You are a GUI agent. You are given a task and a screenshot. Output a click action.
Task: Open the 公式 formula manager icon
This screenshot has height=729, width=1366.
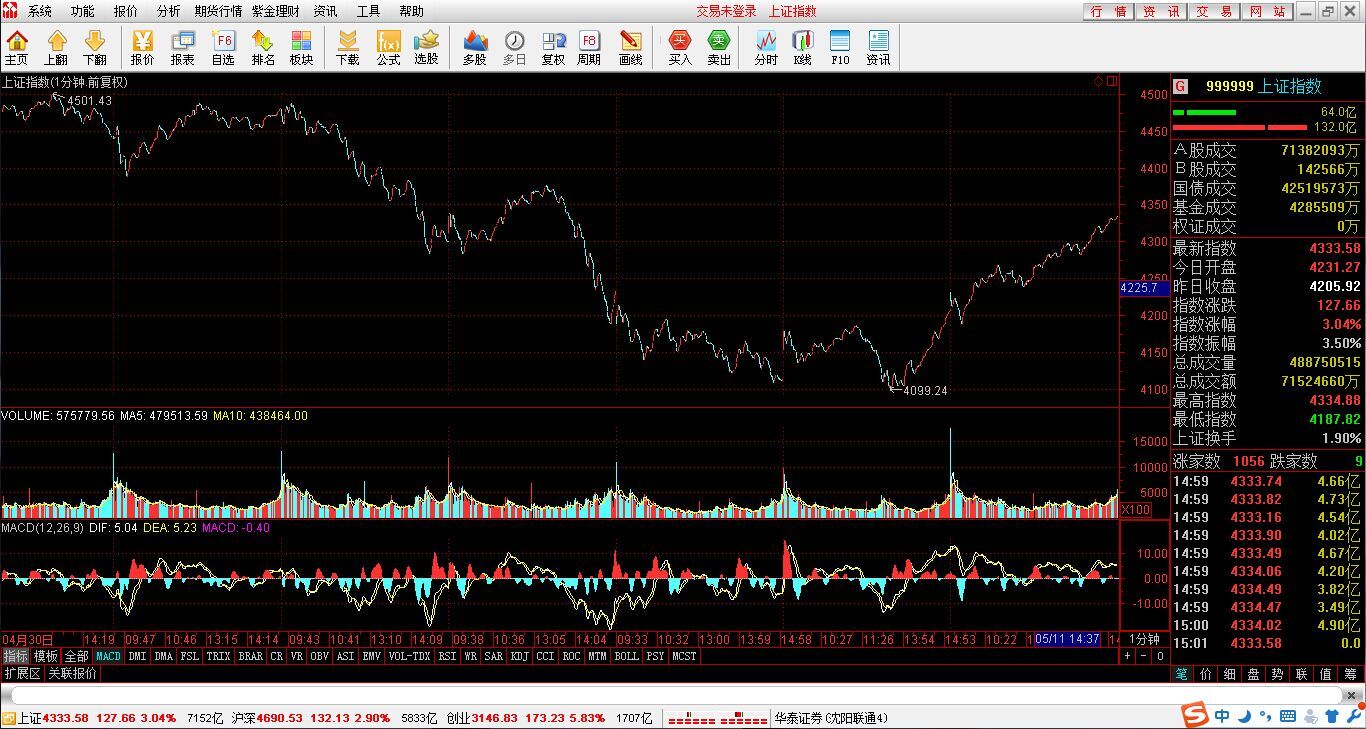click(x=388, y=47)
